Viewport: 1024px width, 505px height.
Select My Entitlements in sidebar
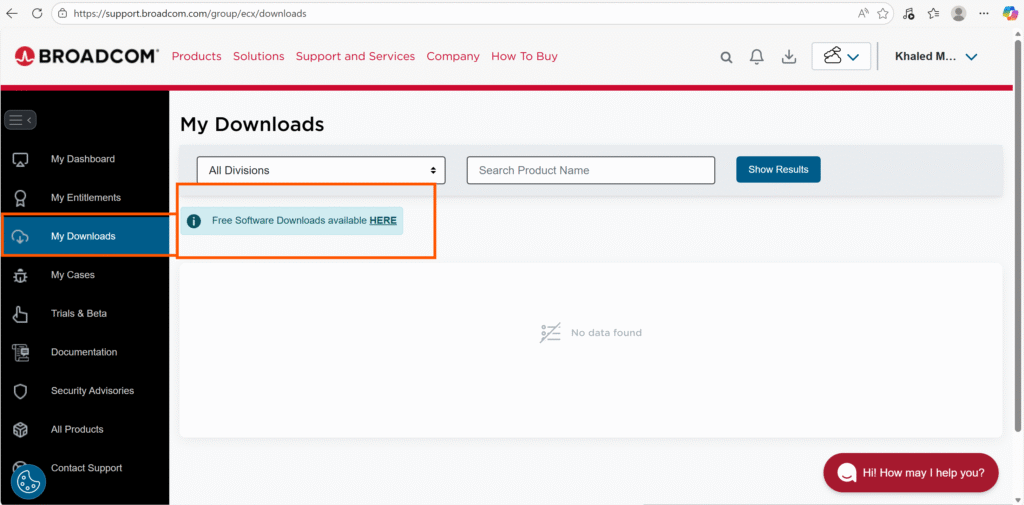[x=85, y=198]
